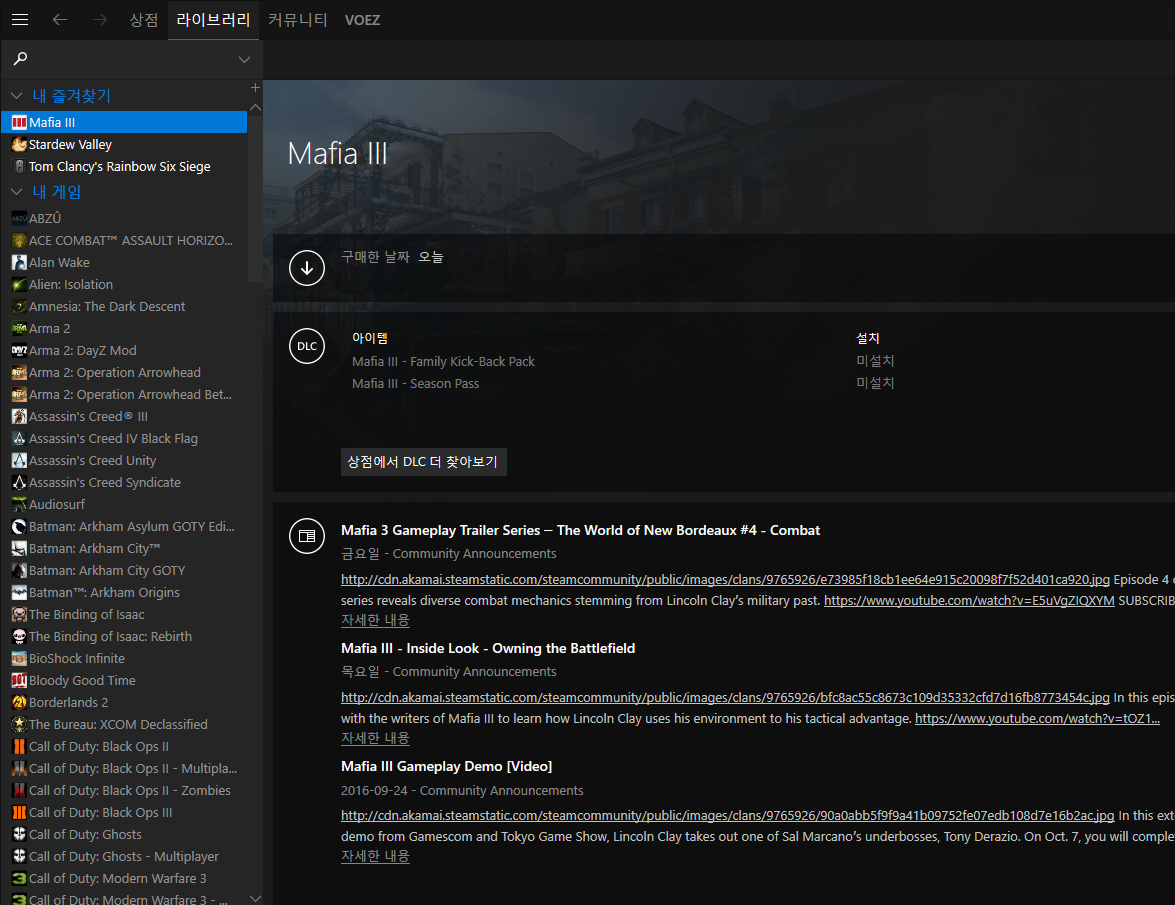Open the akamai image link ending ca920.jpg

click(x=725, y=580)
